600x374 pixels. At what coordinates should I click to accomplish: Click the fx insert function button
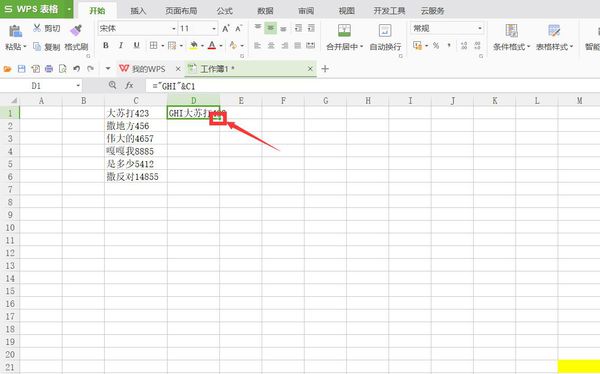pos(129,86)
